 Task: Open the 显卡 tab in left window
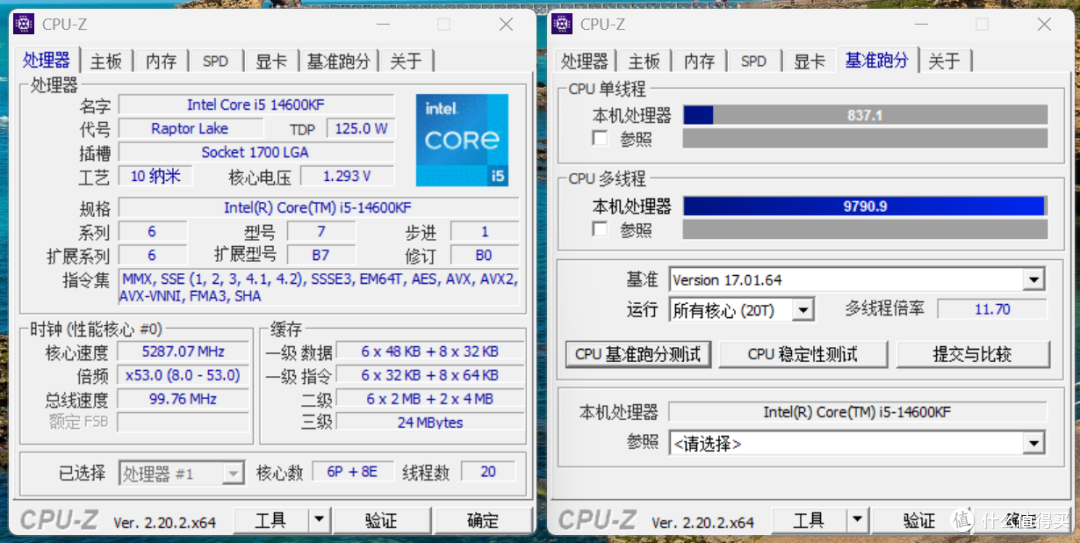point(271,61)
